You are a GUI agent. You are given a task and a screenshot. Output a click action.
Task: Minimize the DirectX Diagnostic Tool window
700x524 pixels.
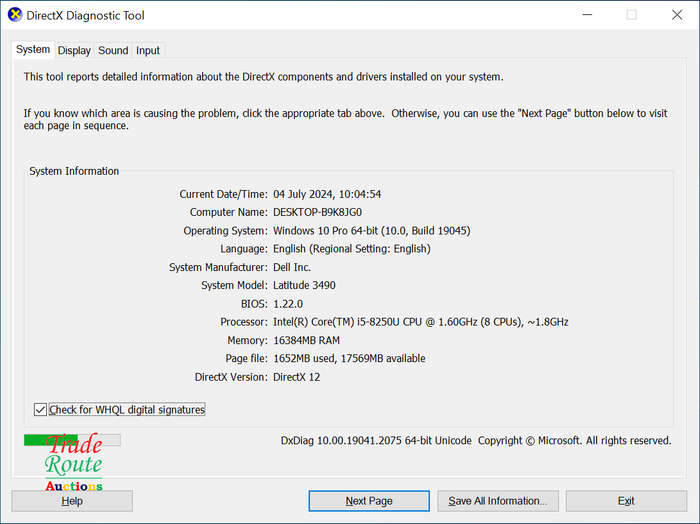pos(588,15)
